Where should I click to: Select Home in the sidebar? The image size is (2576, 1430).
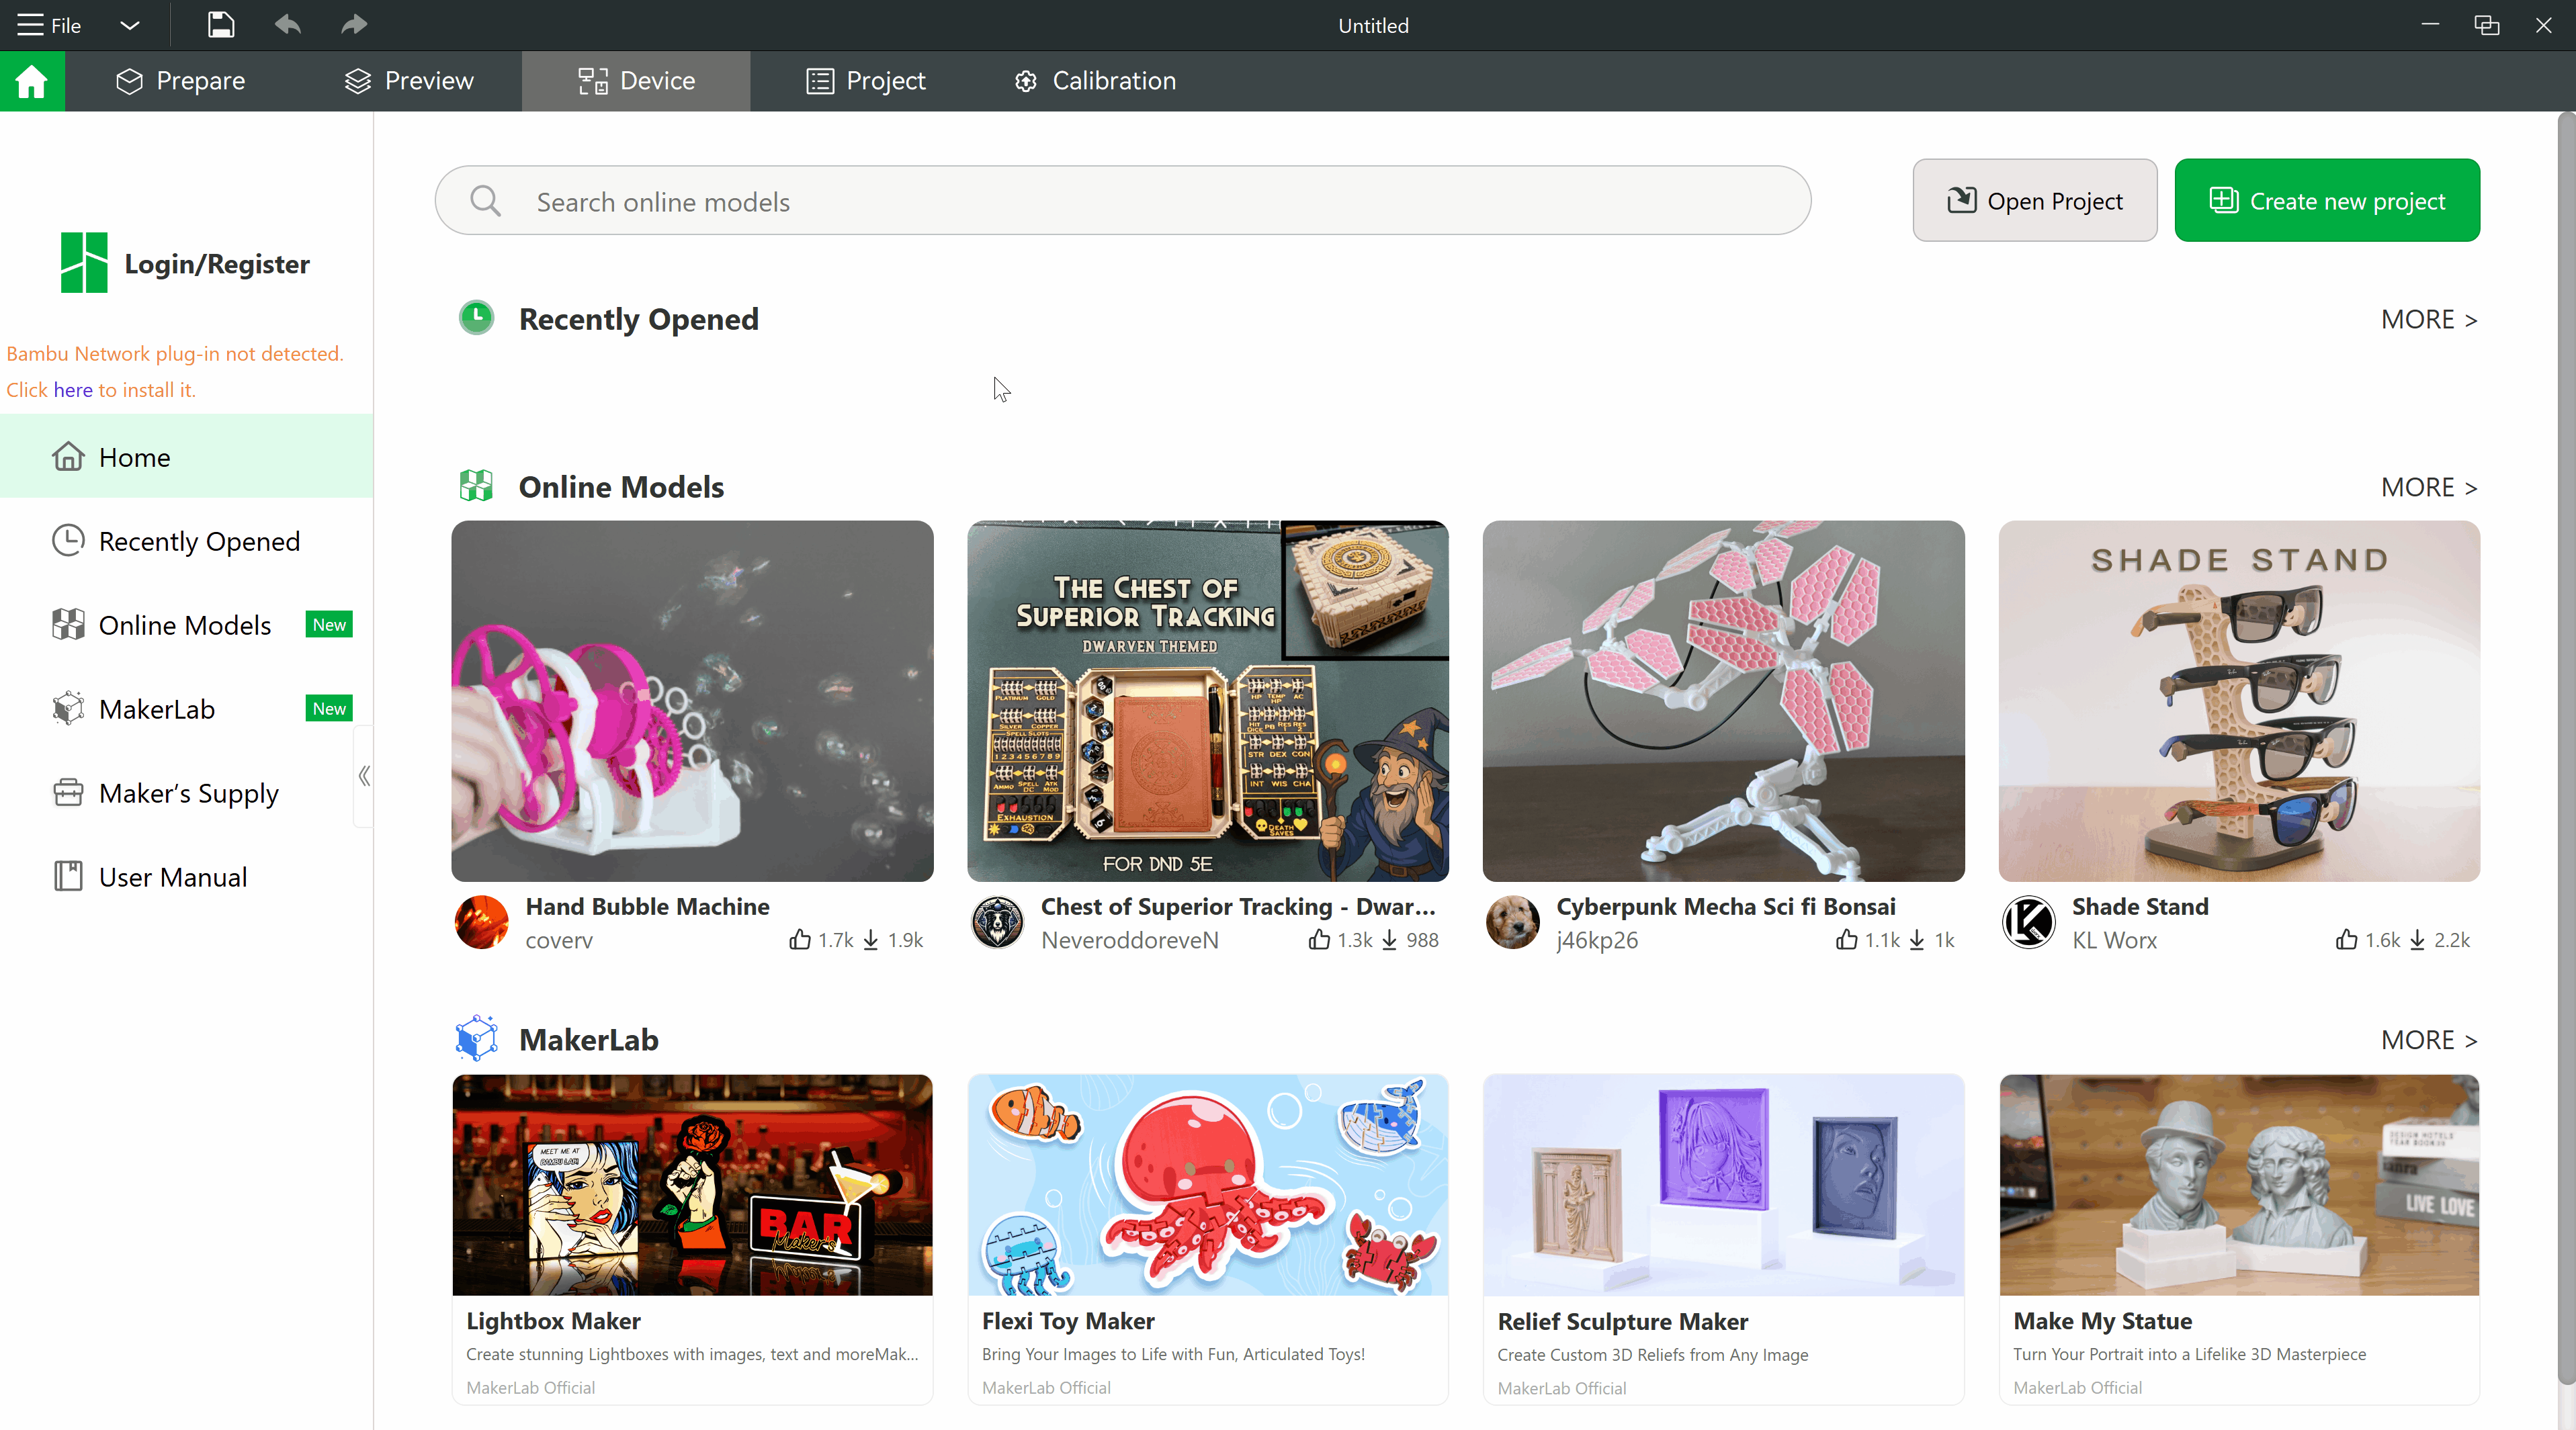click(187, 457)
